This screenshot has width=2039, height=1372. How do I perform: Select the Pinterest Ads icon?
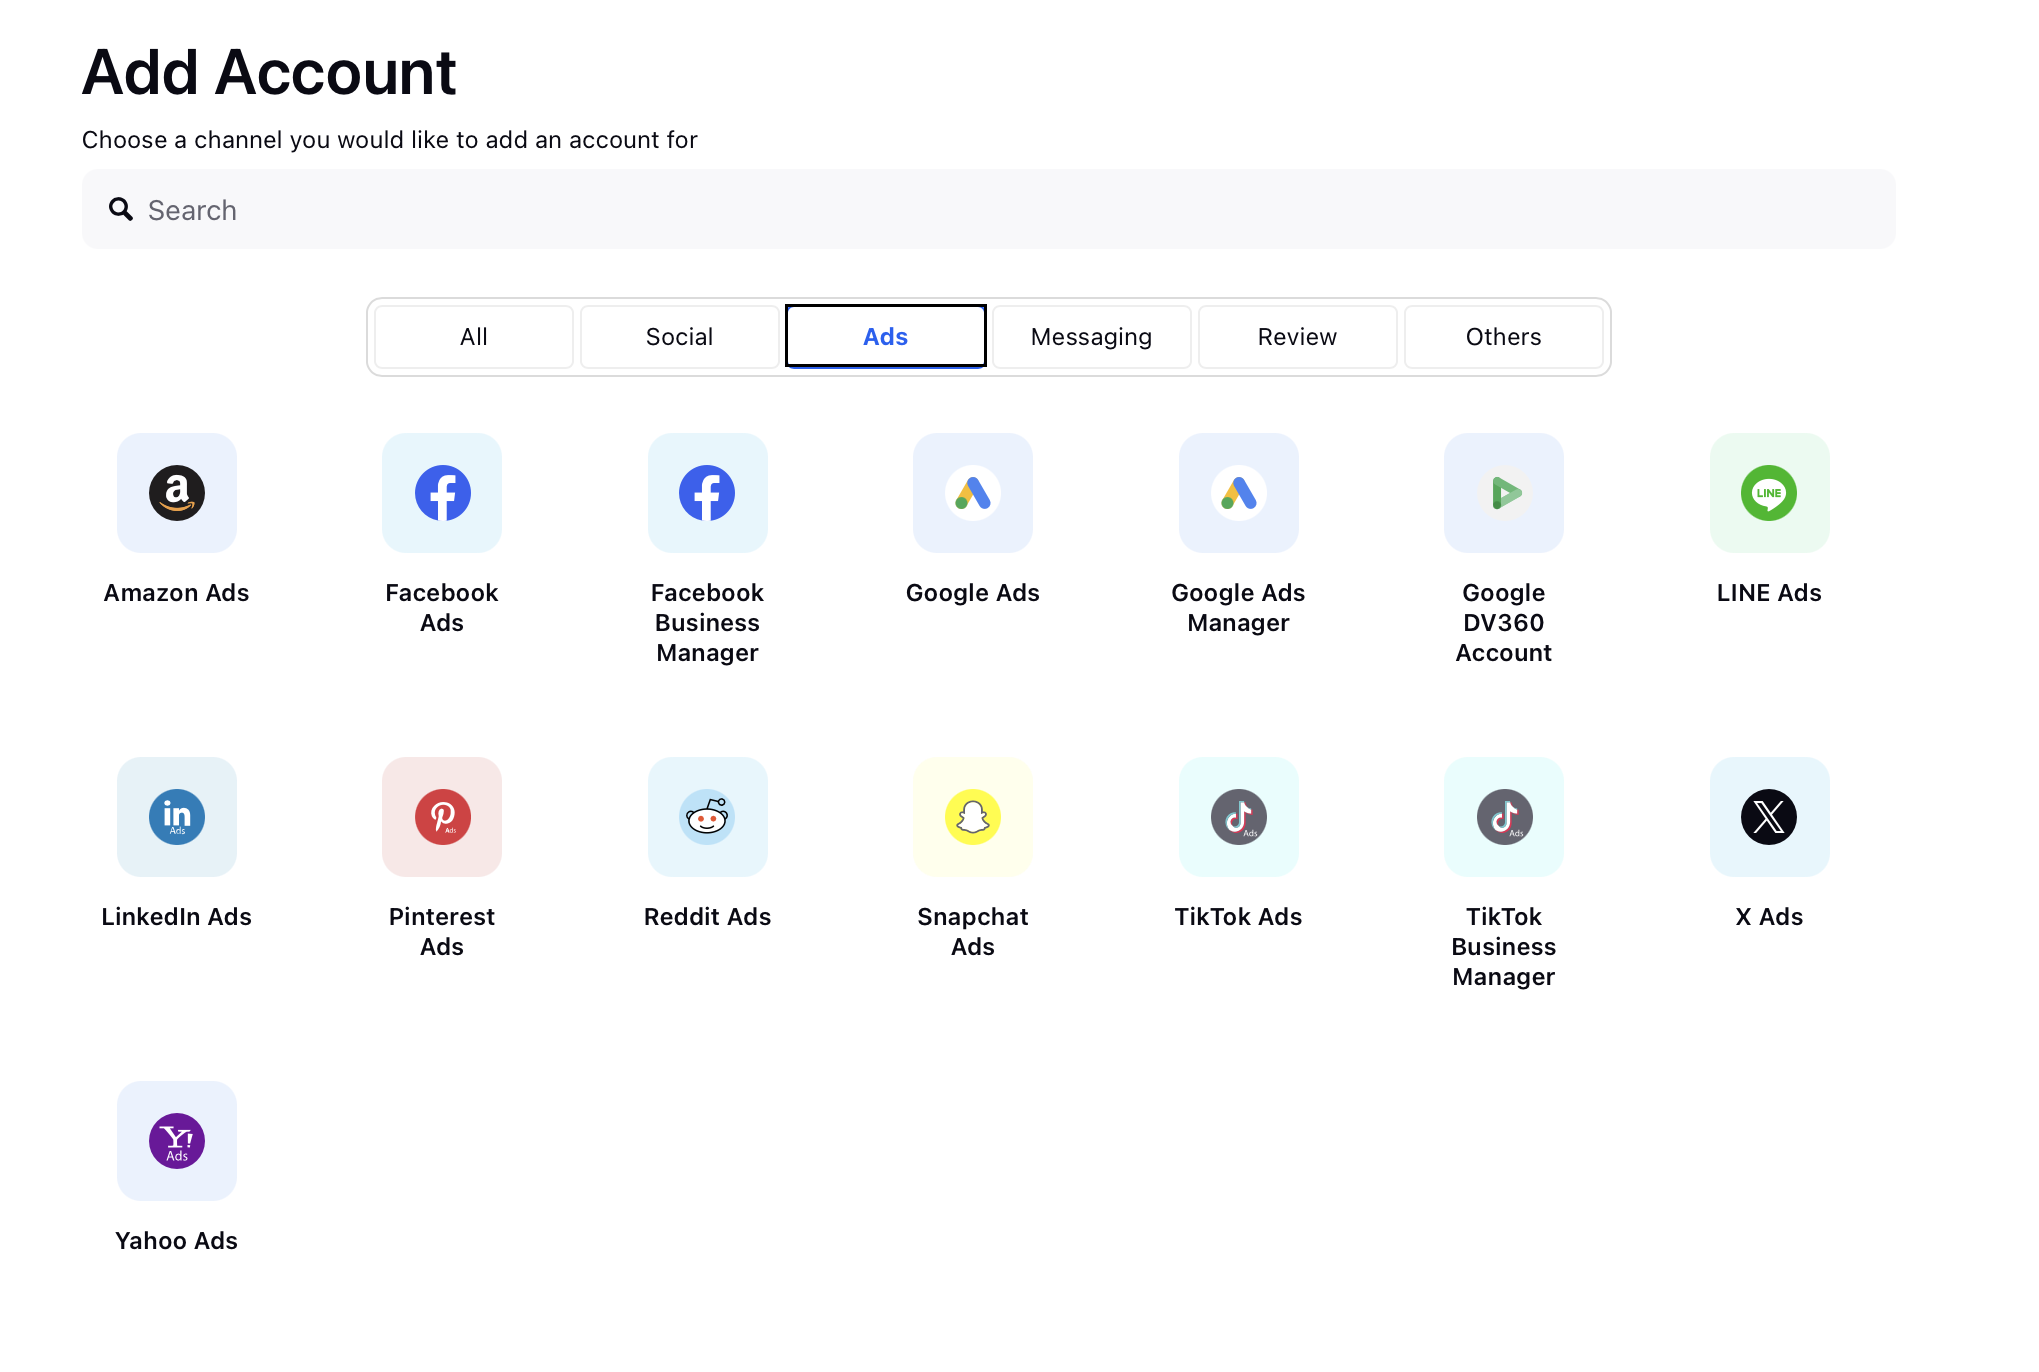click(442, 817)
